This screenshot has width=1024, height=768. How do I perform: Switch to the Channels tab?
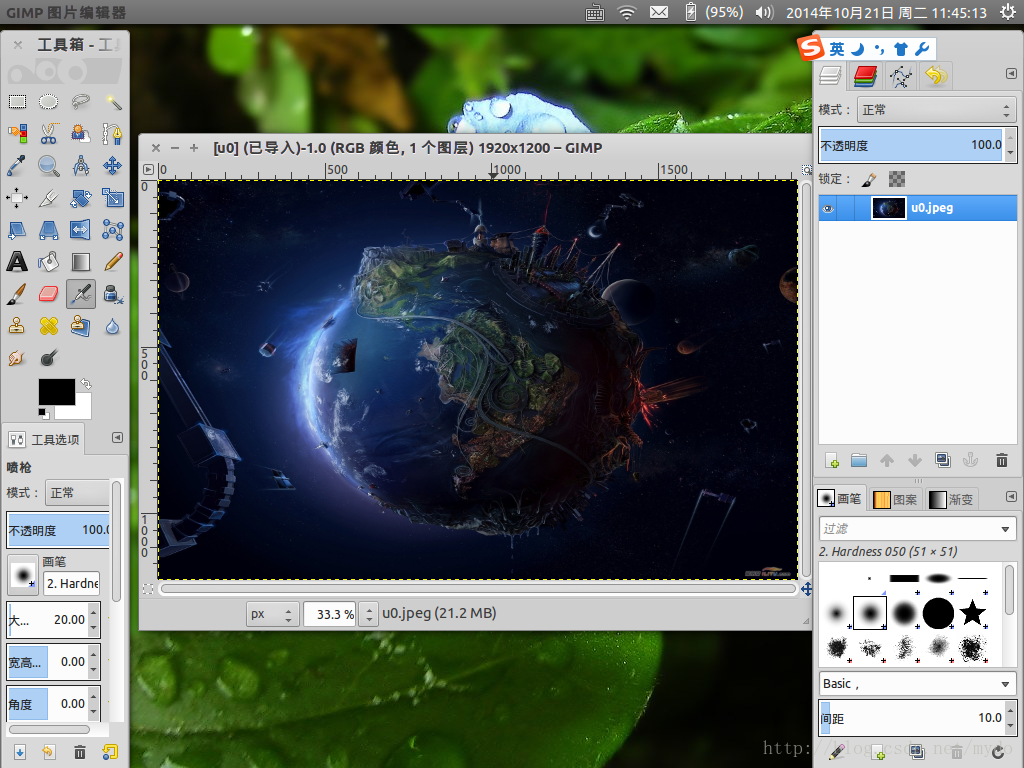pos(865,76)
